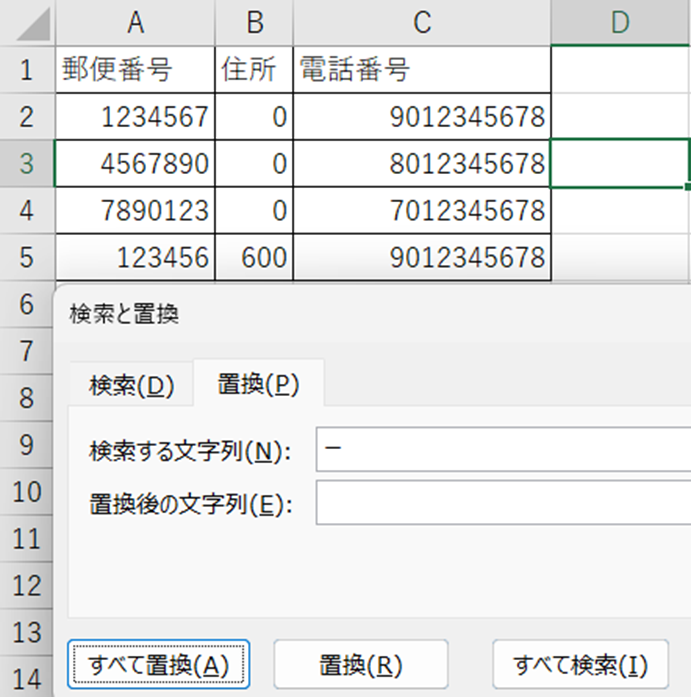This screenshot has width=691, height=697.
Task: Select column A header
Action: 135,22
